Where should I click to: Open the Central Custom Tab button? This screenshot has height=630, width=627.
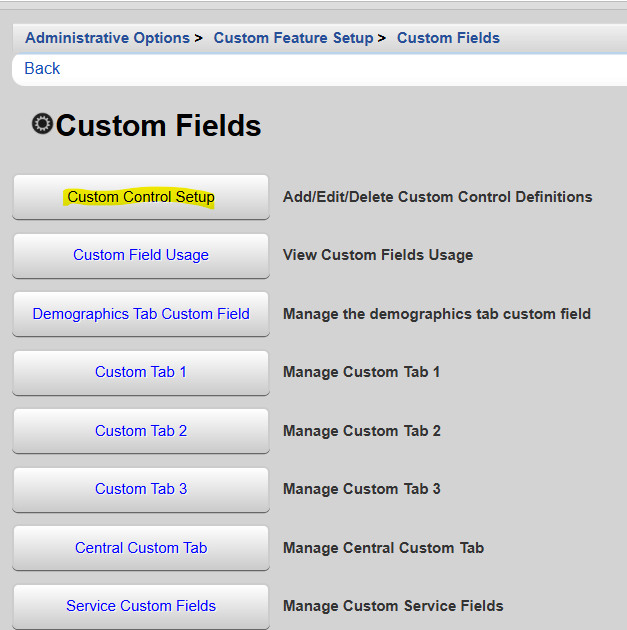click(141, 548)
